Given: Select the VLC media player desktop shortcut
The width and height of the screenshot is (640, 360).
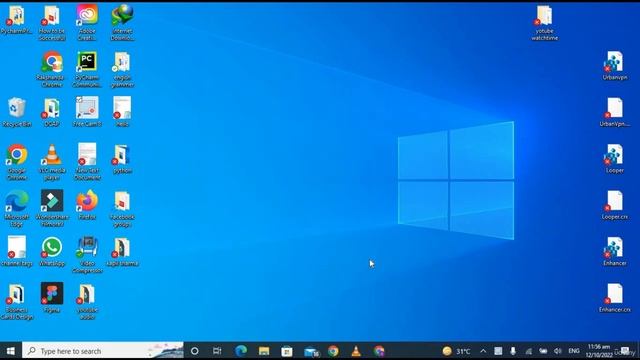Looking at the screenshot, I should click(52, 162).
